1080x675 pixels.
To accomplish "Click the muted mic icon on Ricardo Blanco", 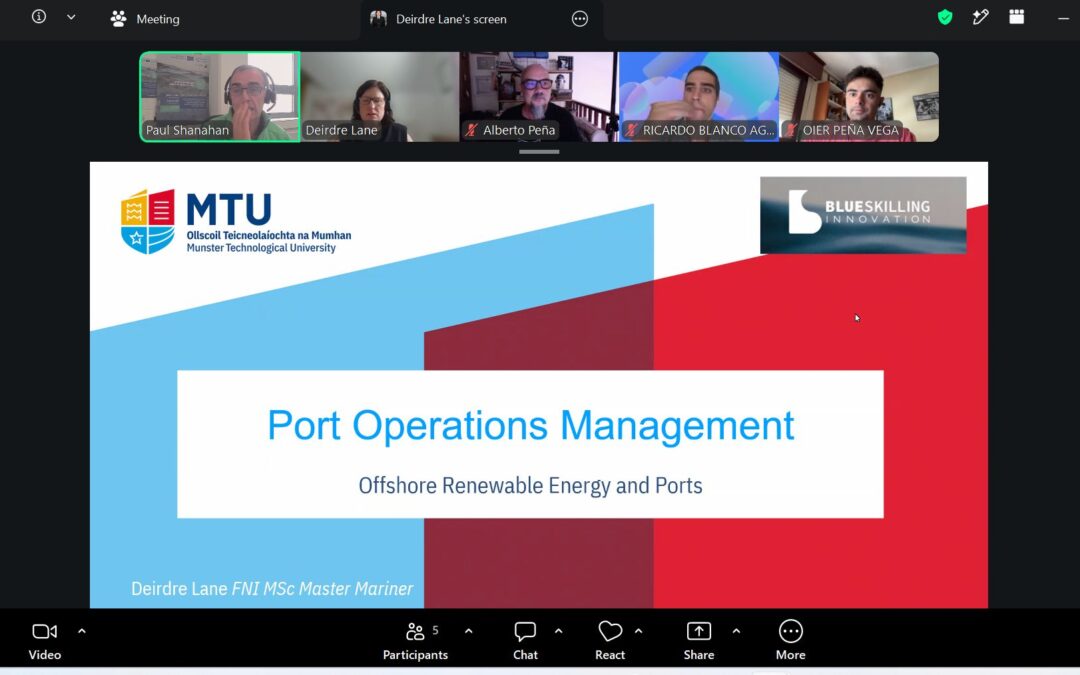I will coord(631,130).
